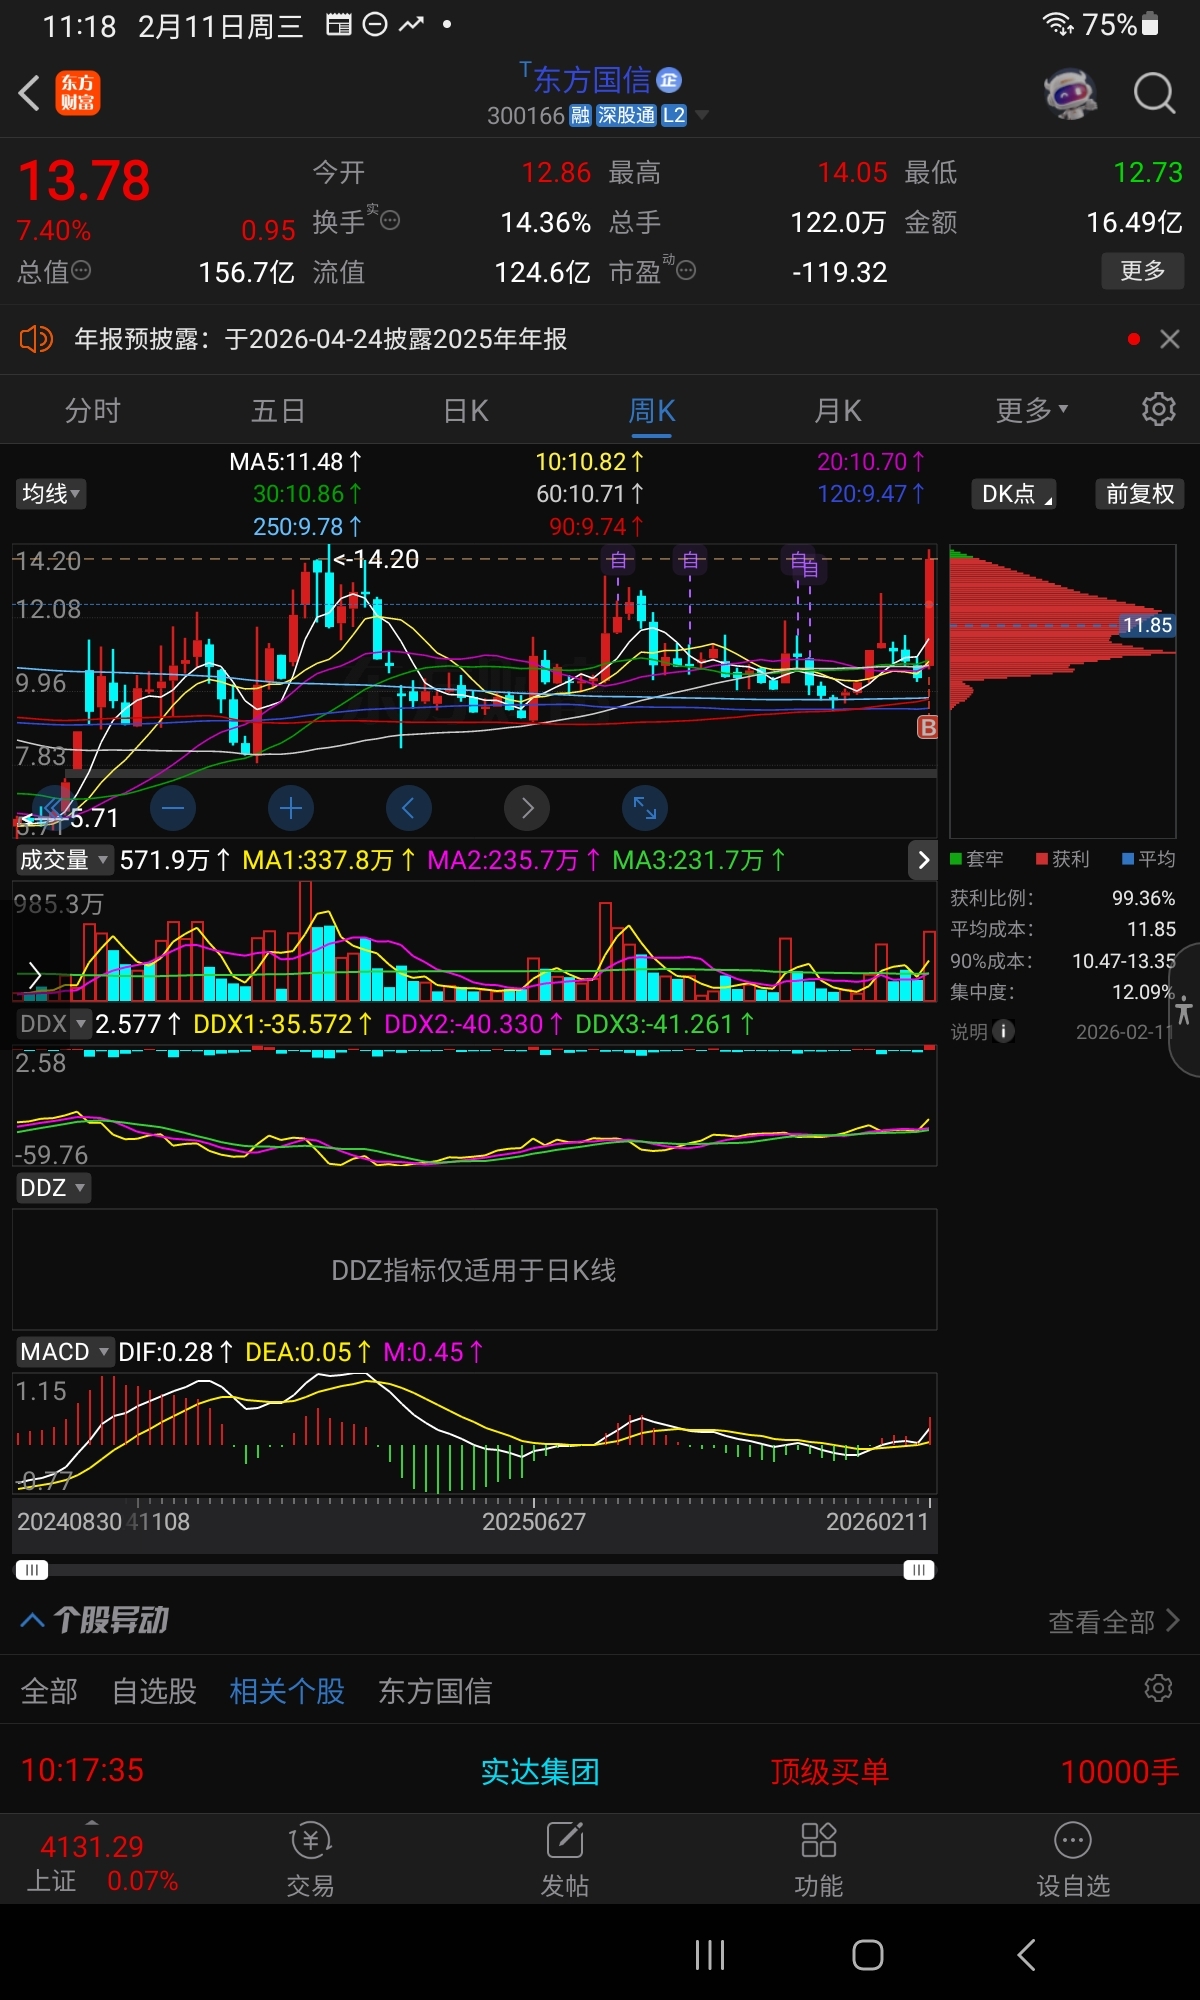Tap the 11.85 average cost label
Viewport: 1200px width, 2000px height.
coord(1146,625)
